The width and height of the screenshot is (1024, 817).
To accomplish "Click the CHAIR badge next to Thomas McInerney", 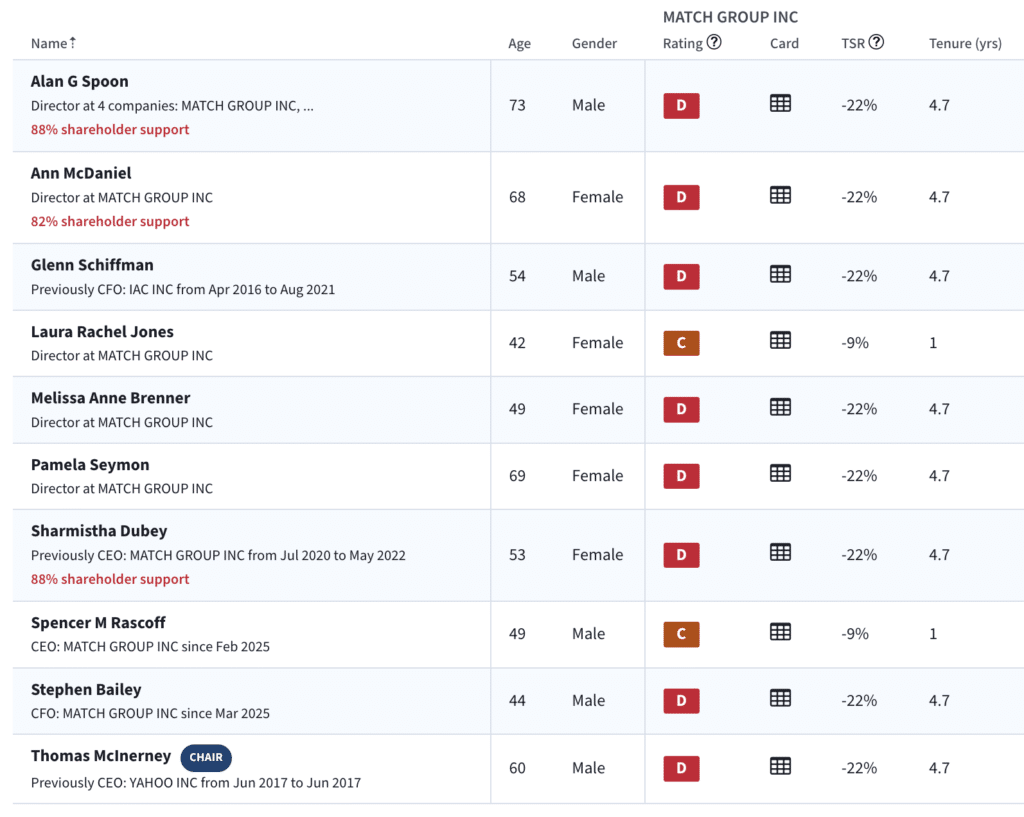I will (x=206, y=757).
